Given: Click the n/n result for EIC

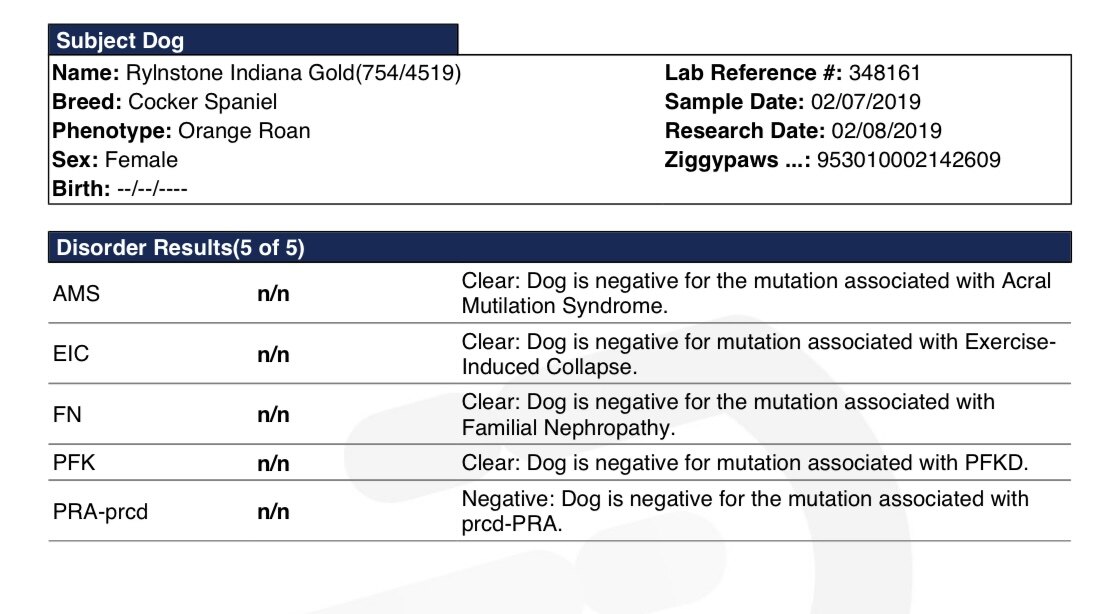Looking at the screenshot, I should coord(273,354).
